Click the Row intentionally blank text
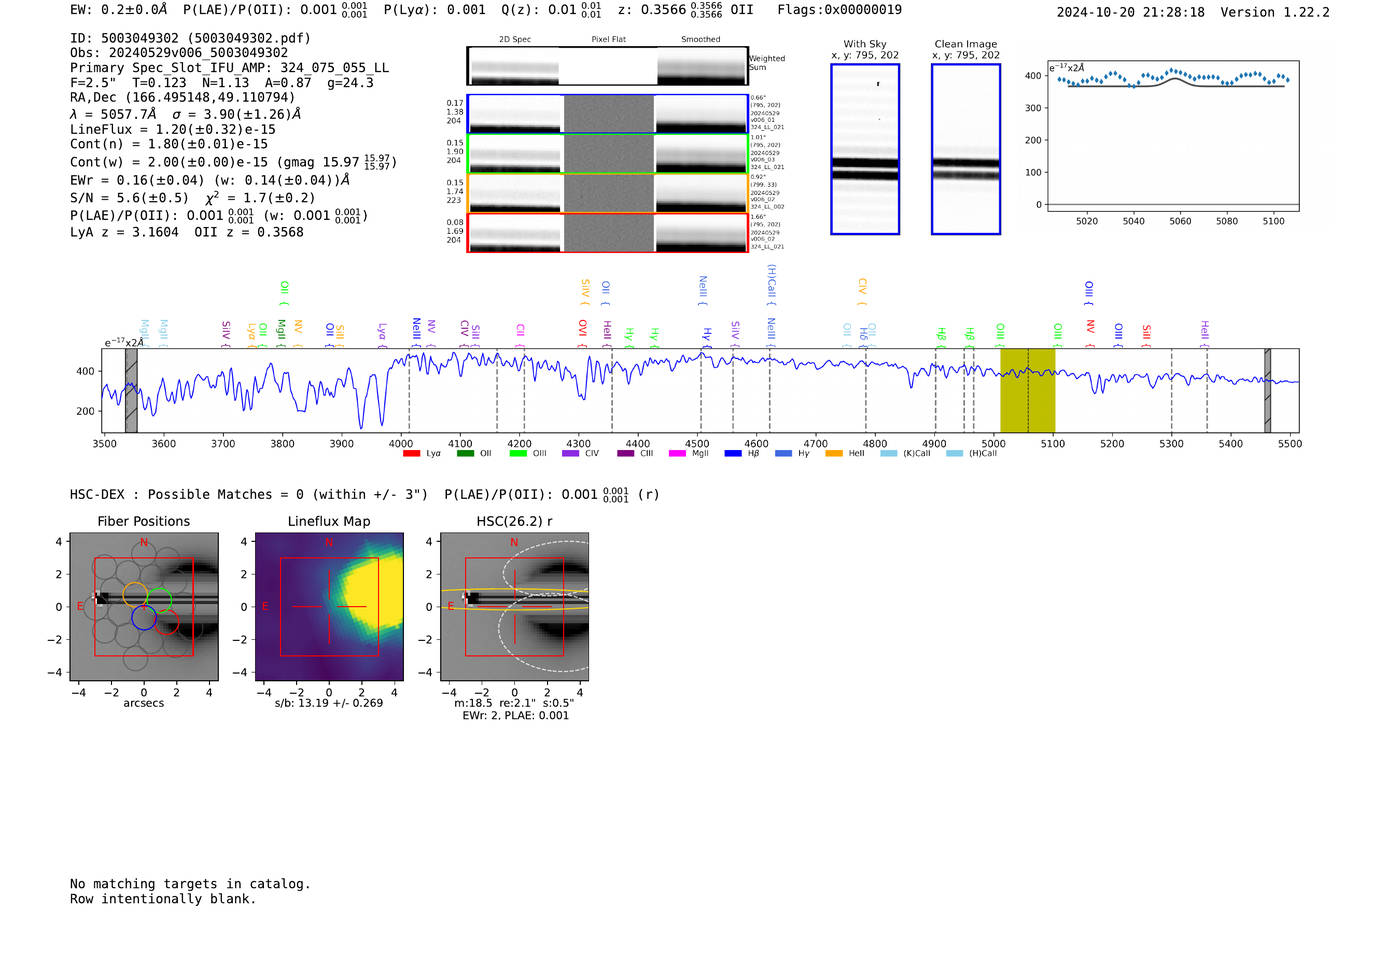Viewport: 1400px width, 953px height. (163, 899)
